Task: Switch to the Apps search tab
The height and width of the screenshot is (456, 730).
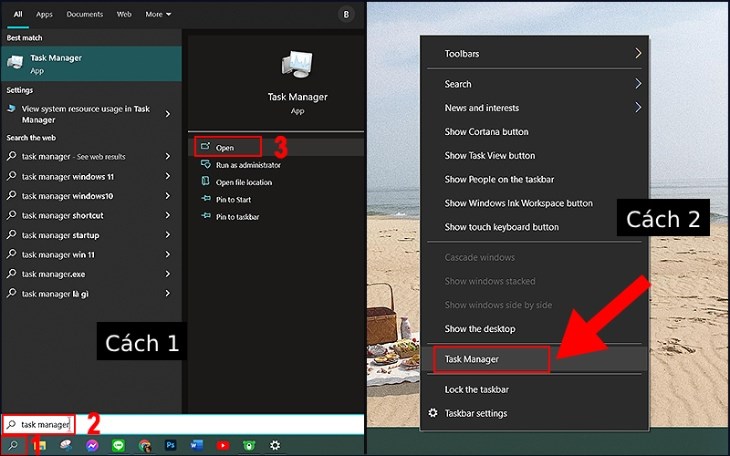Action: point(44,14)
